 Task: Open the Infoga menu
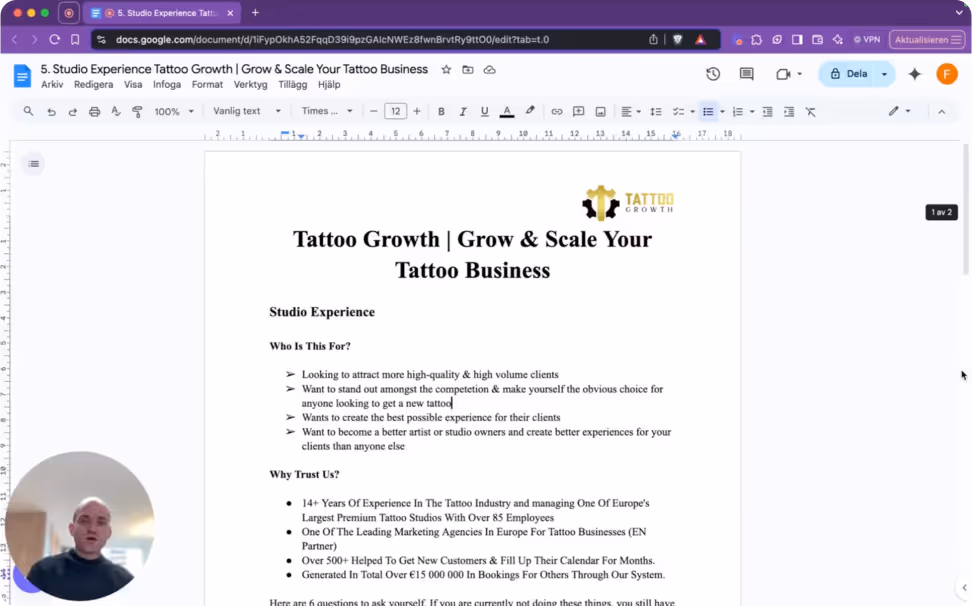[167, 84]
